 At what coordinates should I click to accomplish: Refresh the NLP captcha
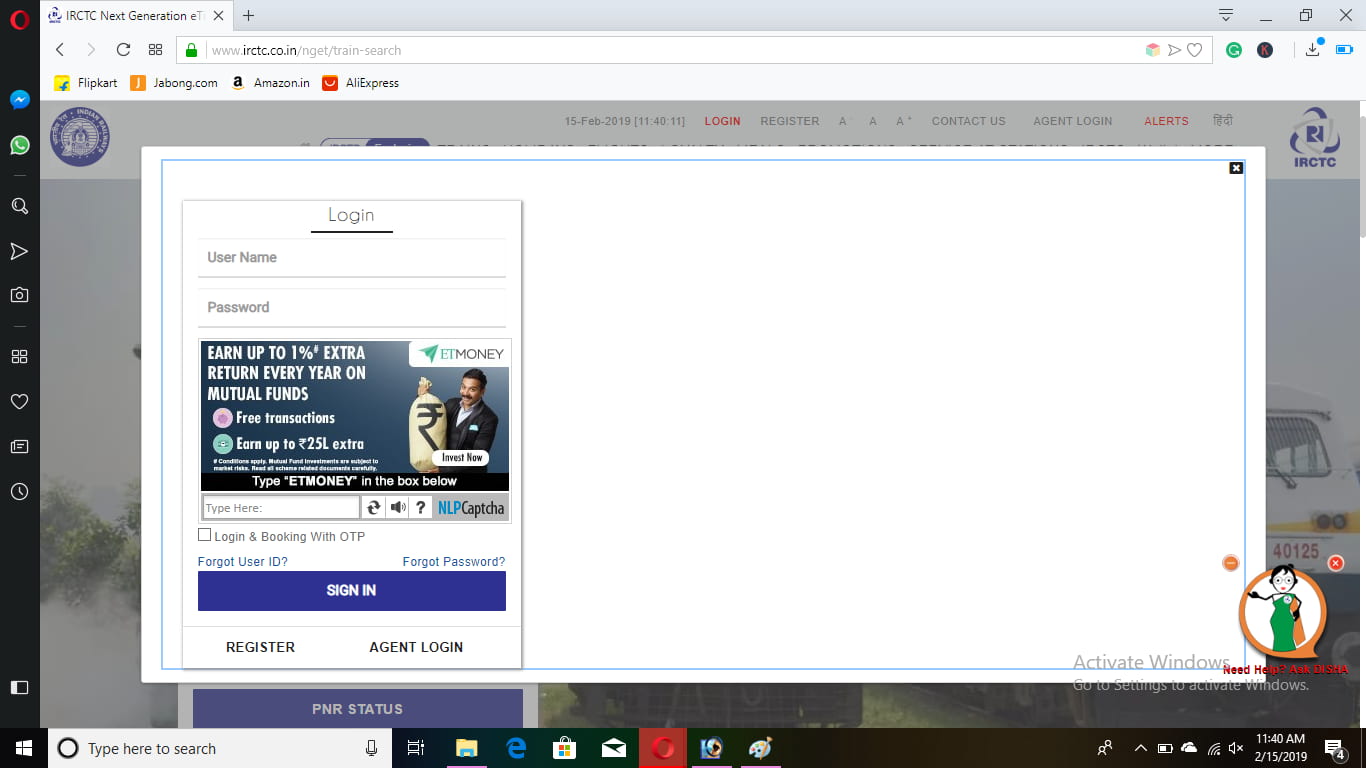[x=373, y=507]
